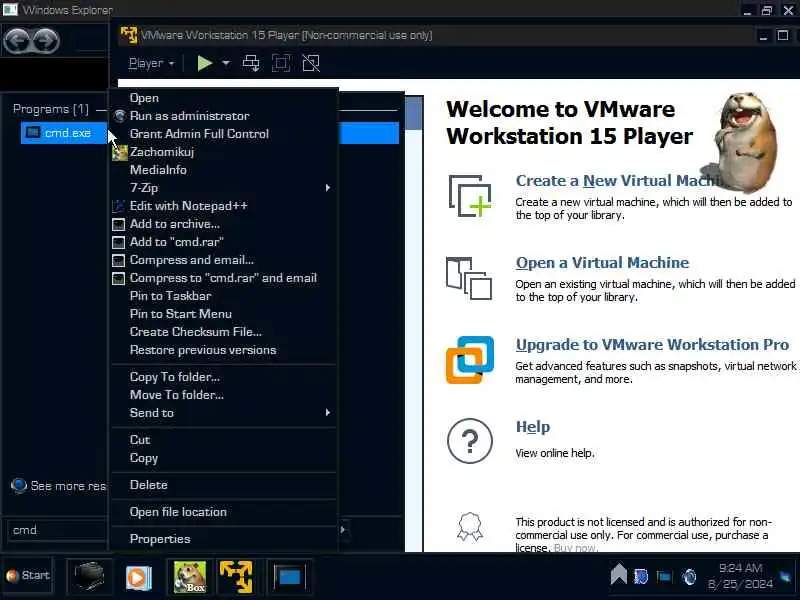Click the Create a New Virtual Machine icon
Viewport: 800px width, 600px height.
pyautogui.click(x=470, y=196)
